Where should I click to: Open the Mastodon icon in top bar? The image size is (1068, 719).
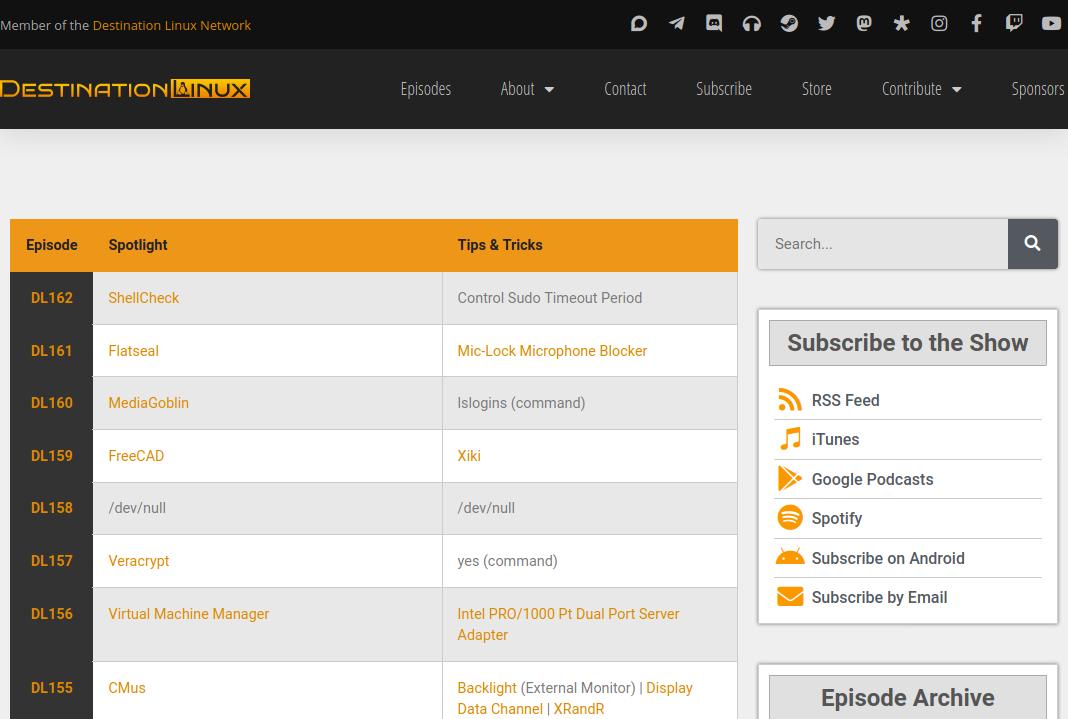pyautogui.click(x=864, y=24)
